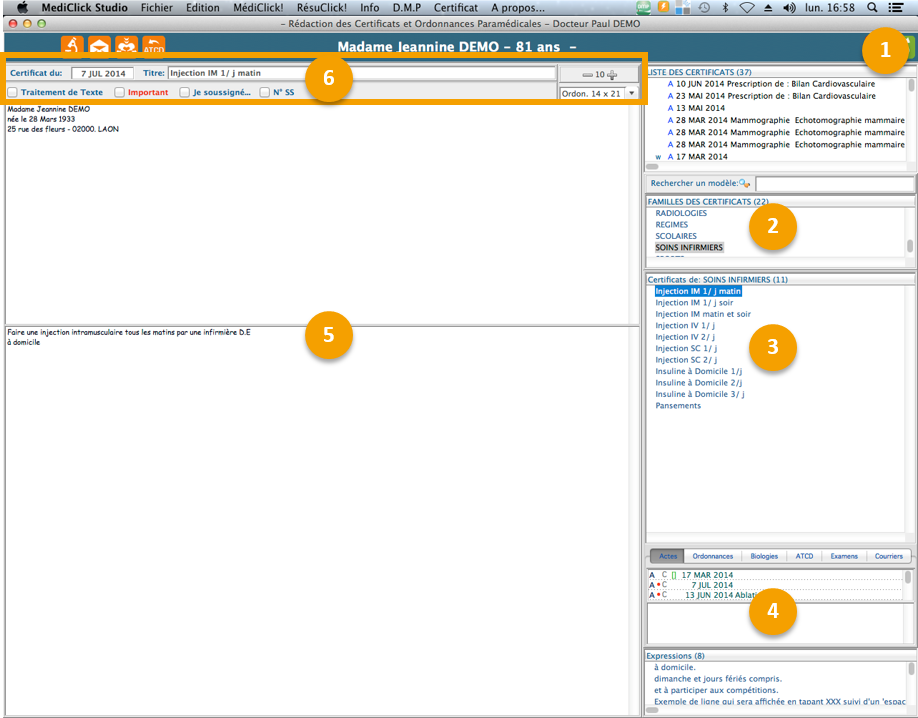Viewport: 918px width, 718px height.
Task: Check the Important checkbox
Action: click(x=120, y=93)
